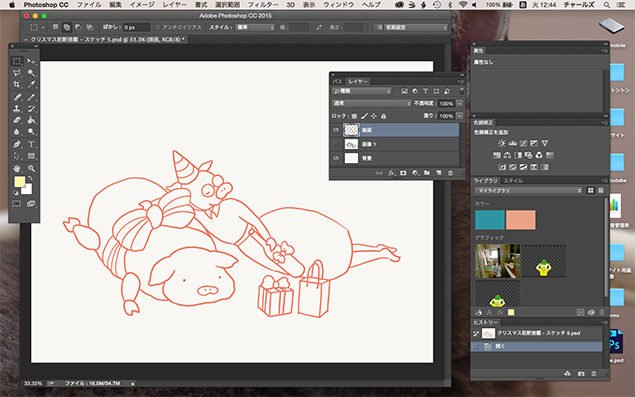This screenshot has height=397, width=635.
Task: Select the Brush tool
Action: pos(32,97)
